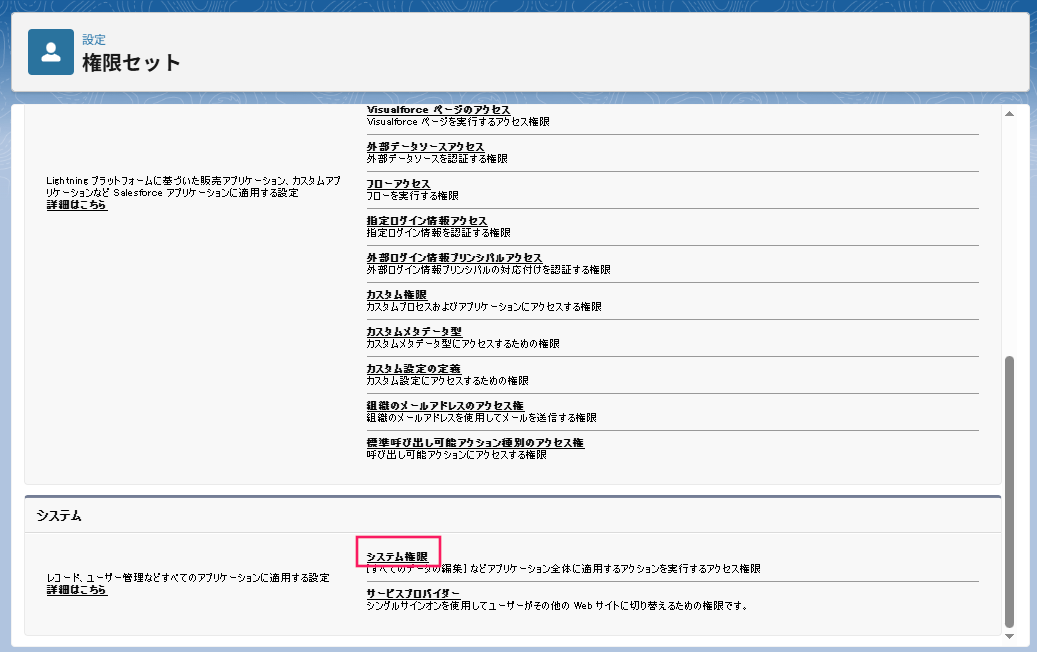Click text 外部データソースを認証する権限
1037x652 pixels.
click(437, 159)
